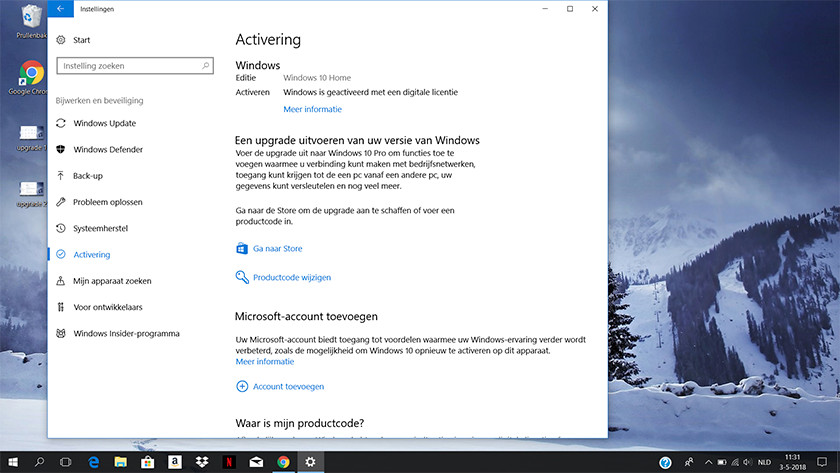The height and width of the screenshot is (473, 840).
Task: Open the Start home settings page
Action: [x=81, y=40]
